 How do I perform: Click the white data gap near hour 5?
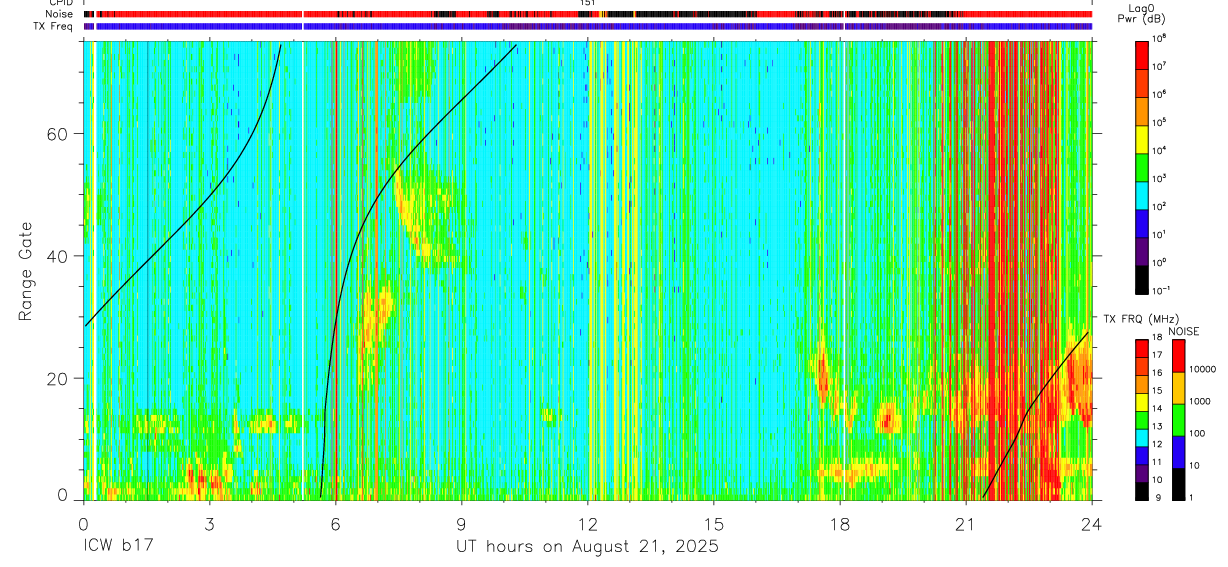pos(302,270)
